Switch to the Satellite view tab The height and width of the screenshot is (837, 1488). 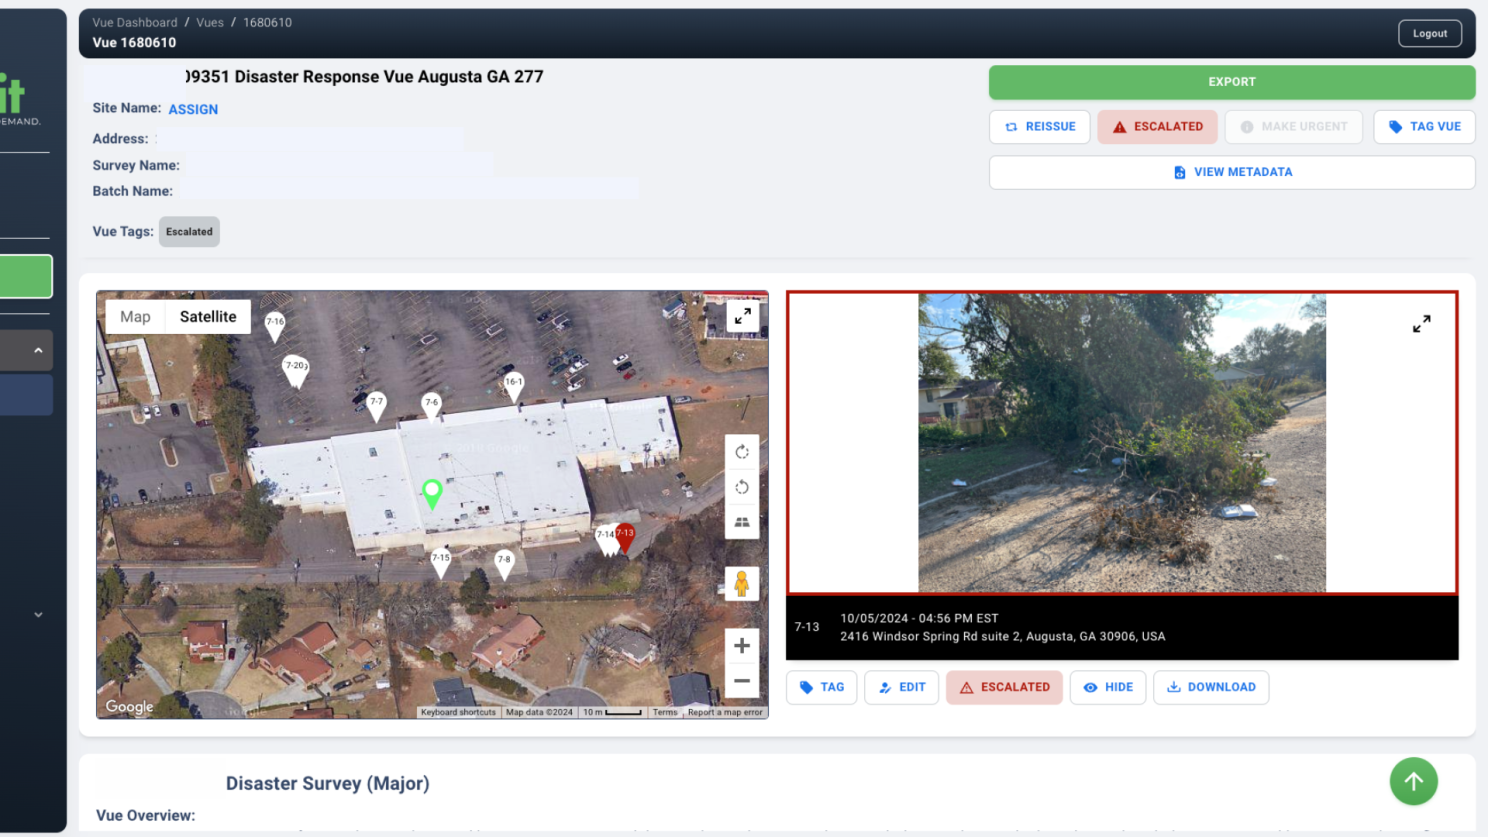[208, 317]
